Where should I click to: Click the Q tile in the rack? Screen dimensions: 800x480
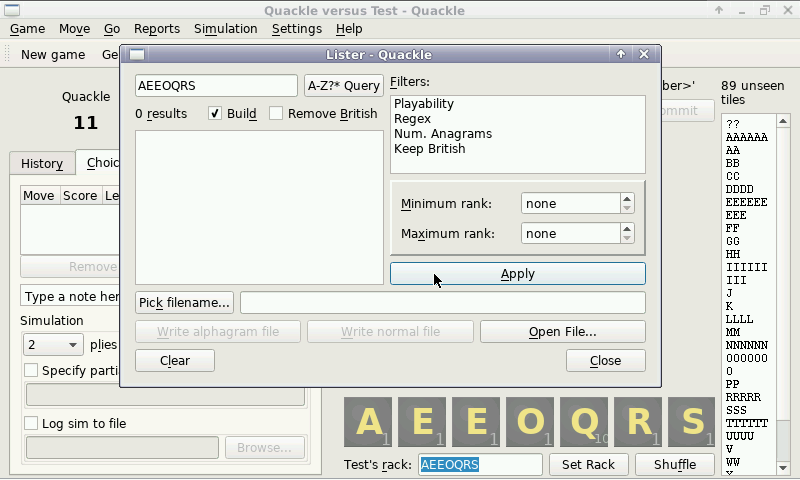[x=584, y=422]
